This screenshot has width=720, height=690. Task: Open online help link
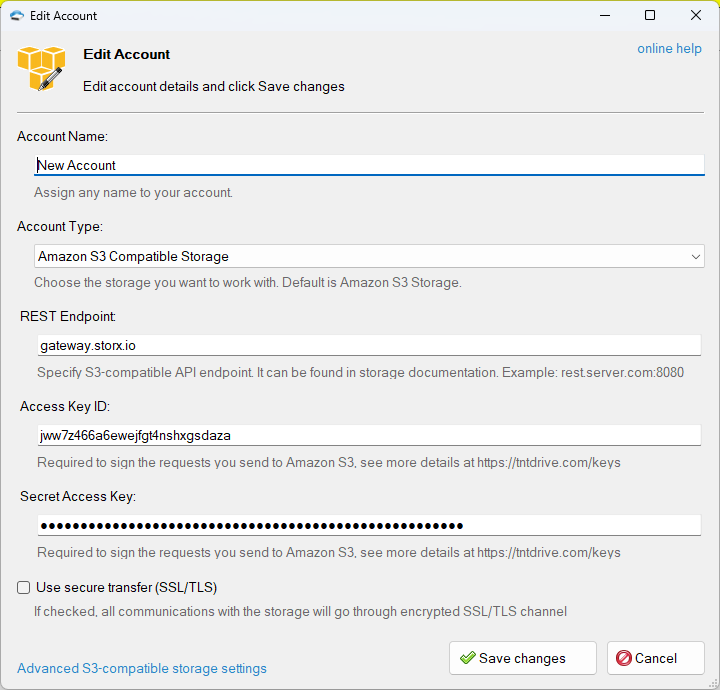[x=669, y=48]
